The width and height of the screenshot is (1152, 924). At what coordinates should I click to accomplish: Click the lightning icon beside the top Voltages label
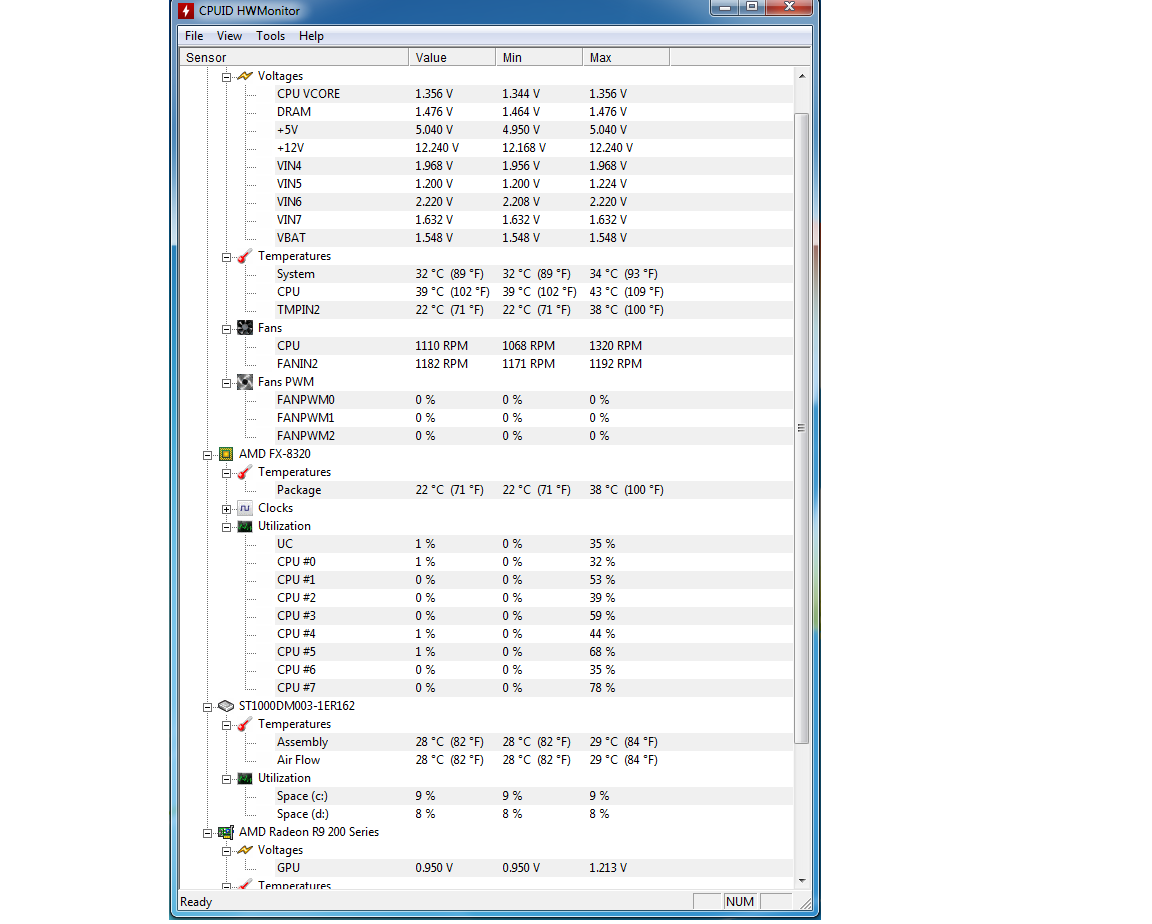point(245,76)
